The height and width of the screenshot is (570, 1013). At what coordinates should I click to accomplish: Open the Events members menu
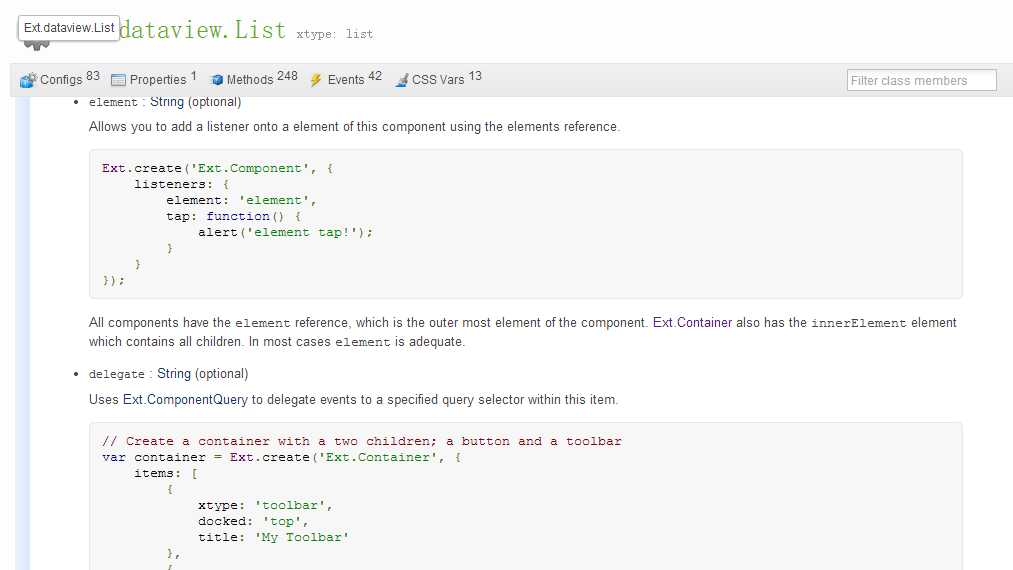click(x=346, y=79)
